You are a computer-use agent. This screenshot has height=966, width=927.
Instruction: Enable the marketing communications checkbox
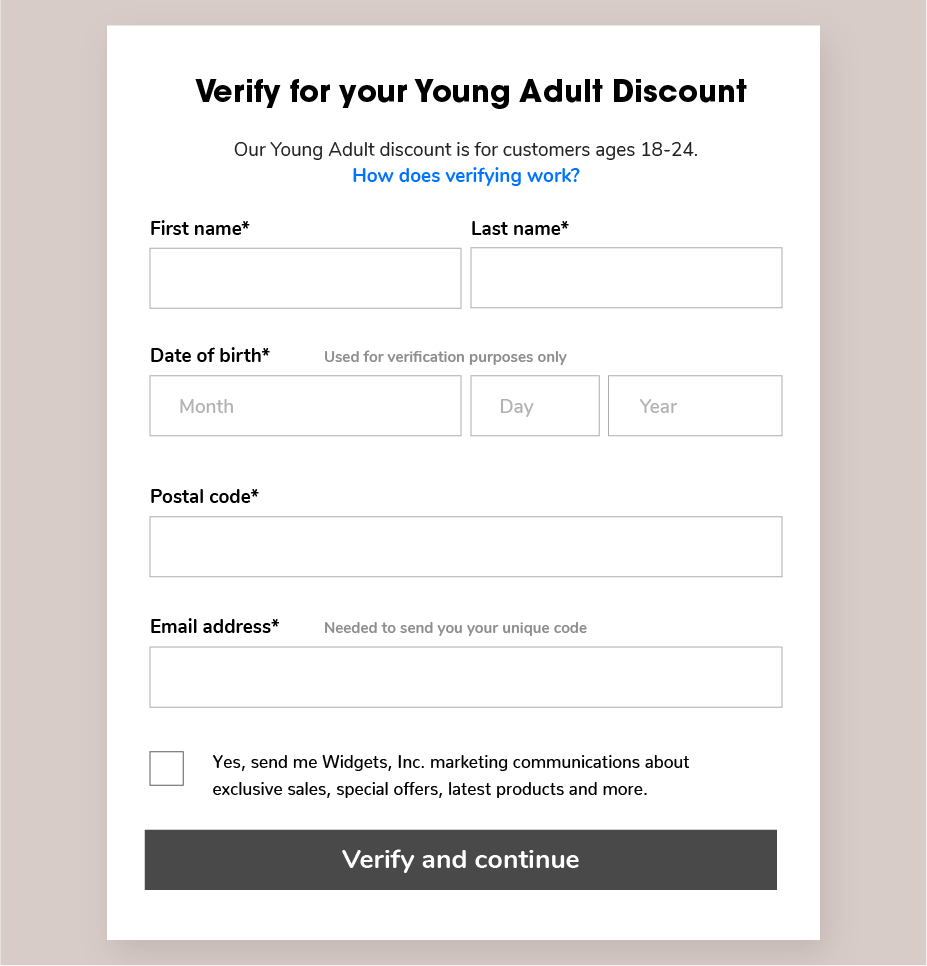click(166, 768)
